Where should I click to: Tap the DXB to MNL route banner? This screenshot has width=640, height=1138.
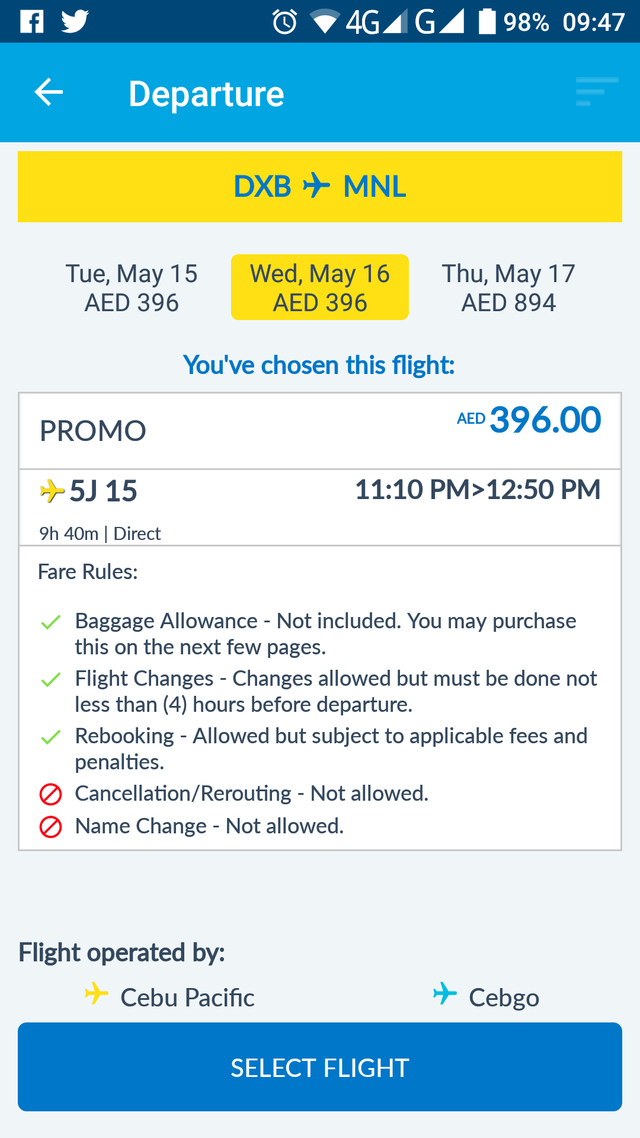pos(320,187)
